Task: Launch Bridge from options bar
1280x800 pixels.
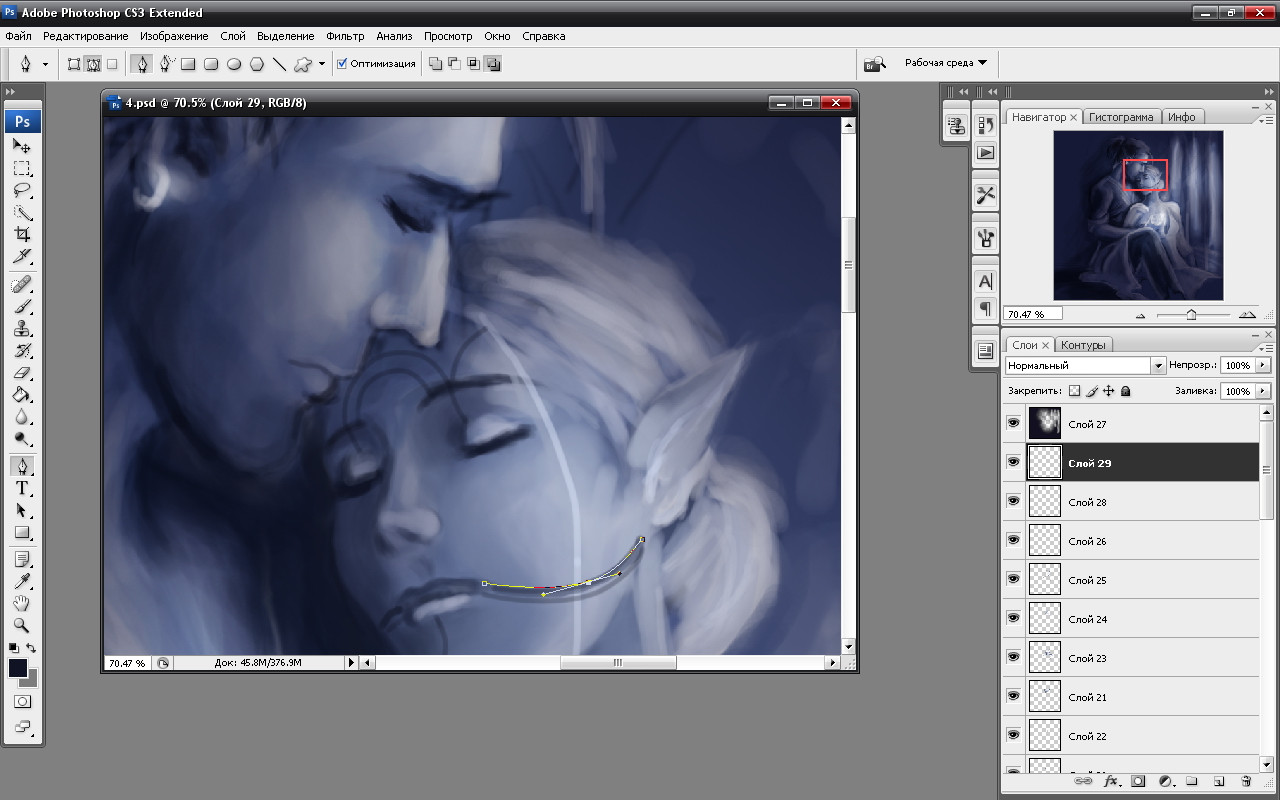Action: click(875, 63)
